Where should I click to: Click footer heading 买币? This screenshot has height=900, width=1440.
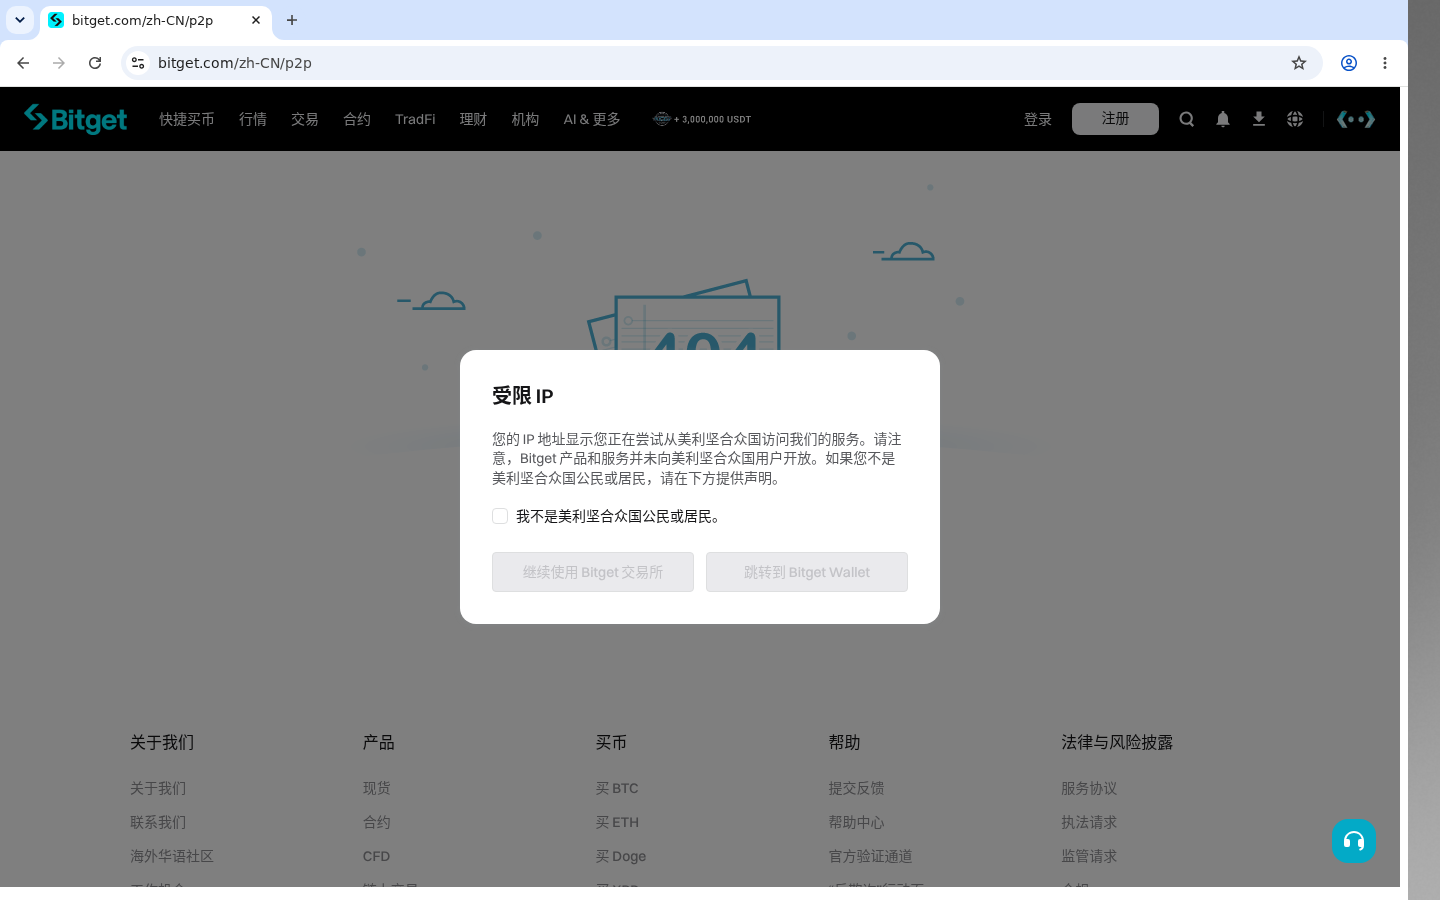tap(611, 742)
